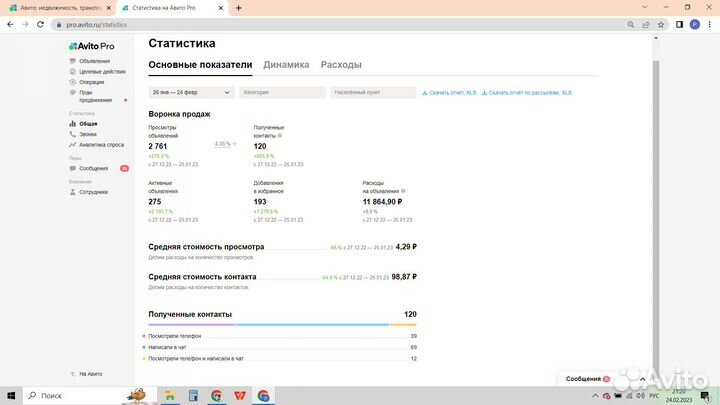720x405 pixels.
Task: Click orange segment of contacts bar
Action: click(403, 325)
